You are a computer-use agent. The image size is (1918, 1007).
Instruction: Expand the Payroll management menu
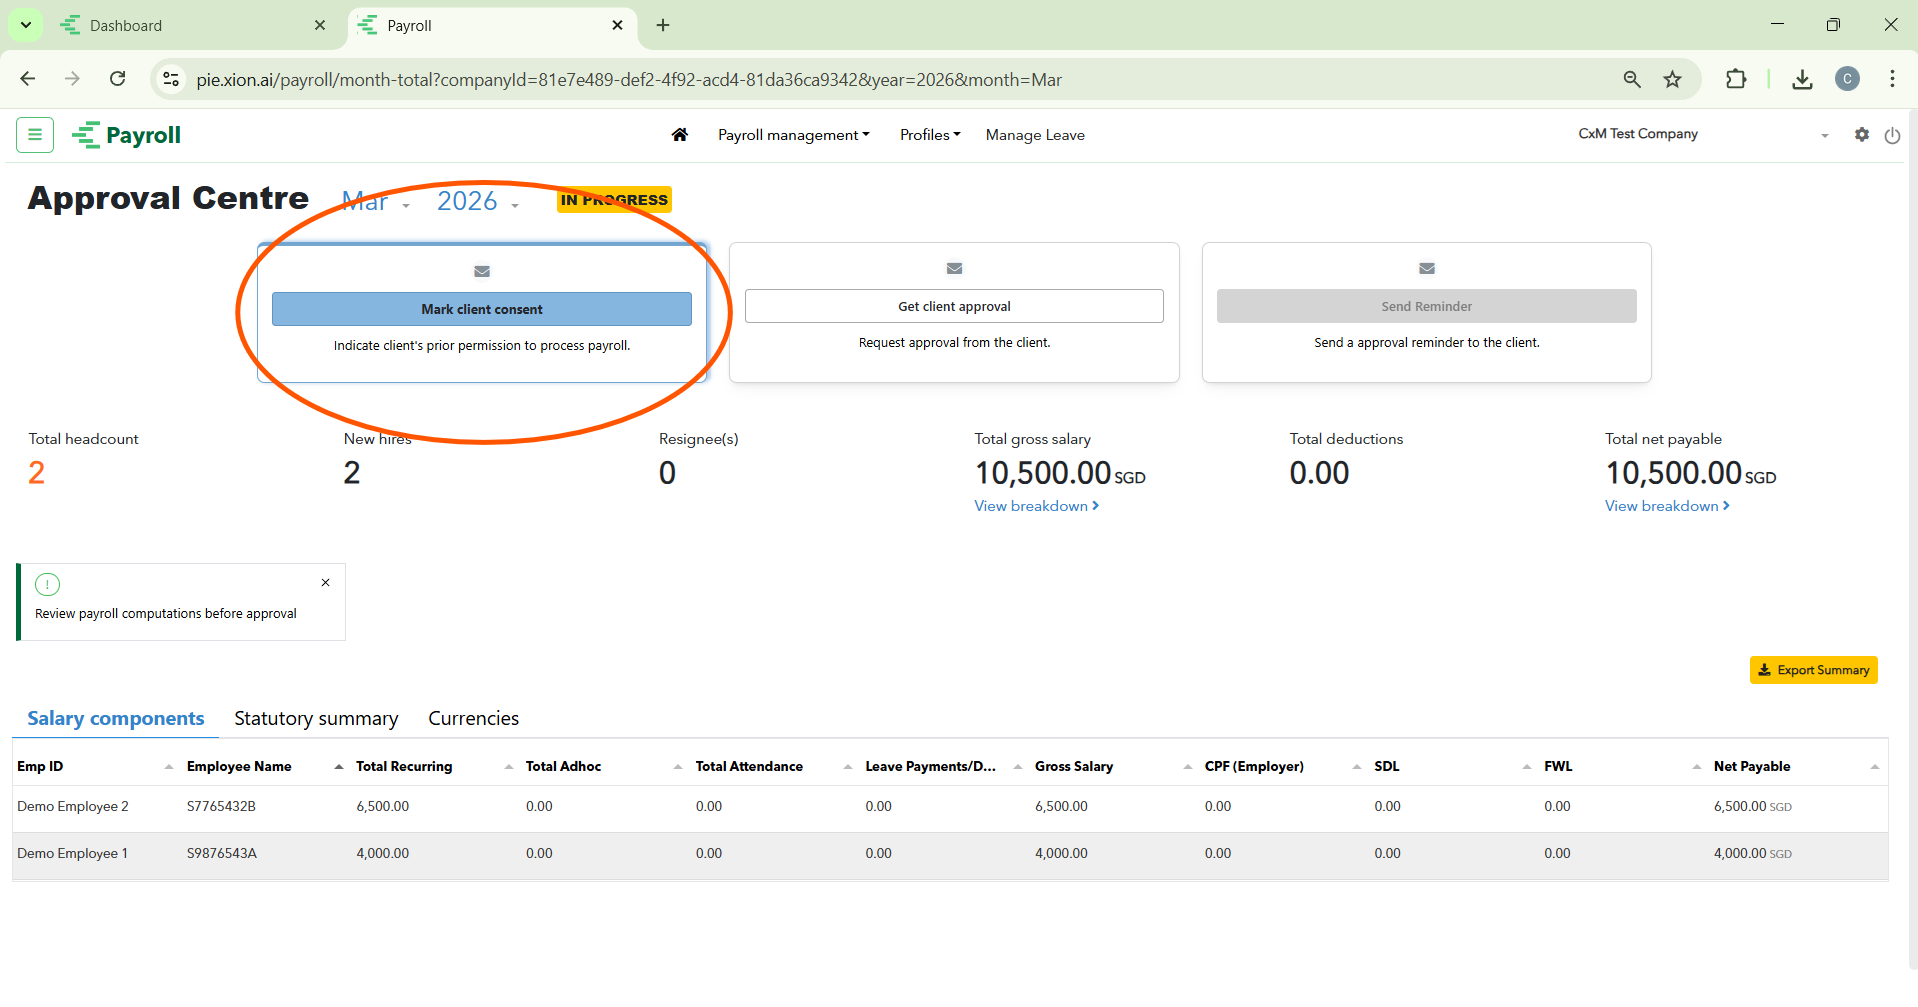pos(793,135)
